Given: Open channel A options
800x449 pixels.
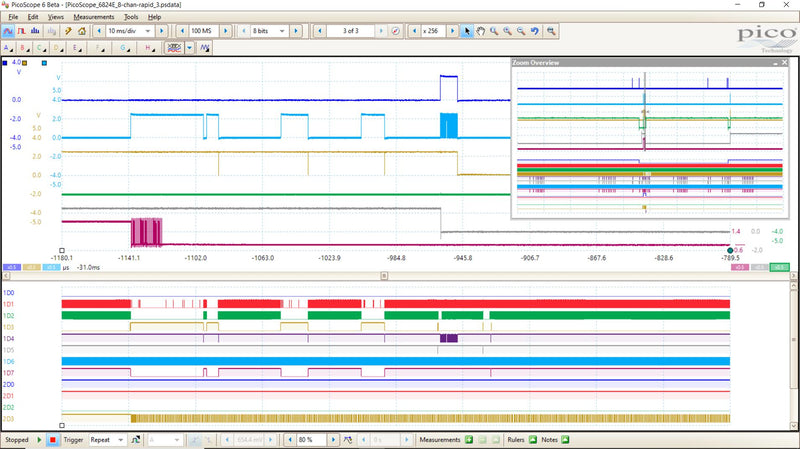Looking at the screenshot, I should coord(10,47).
